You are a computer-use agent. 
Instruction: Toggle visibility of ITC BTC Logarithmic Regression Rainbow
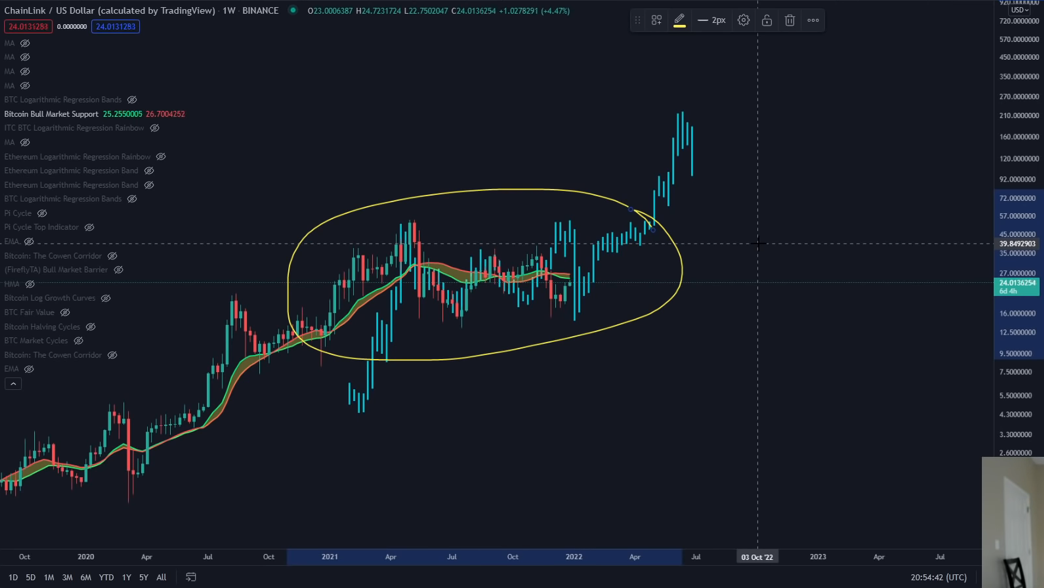tap(154, 128)
